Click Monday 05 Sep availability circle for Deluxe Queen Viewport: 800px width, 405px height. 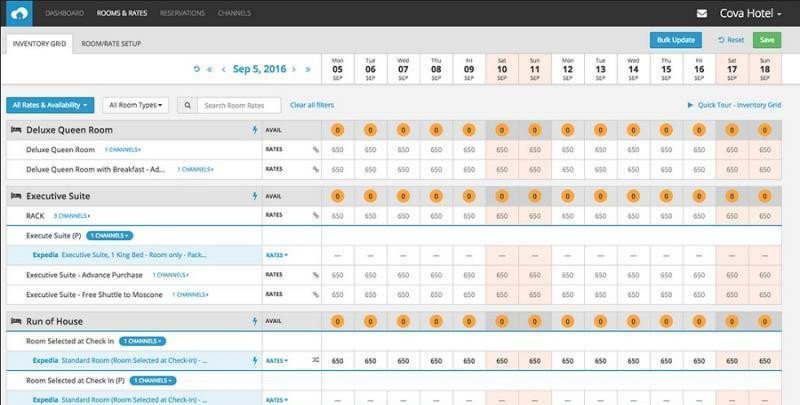point(338,130)
